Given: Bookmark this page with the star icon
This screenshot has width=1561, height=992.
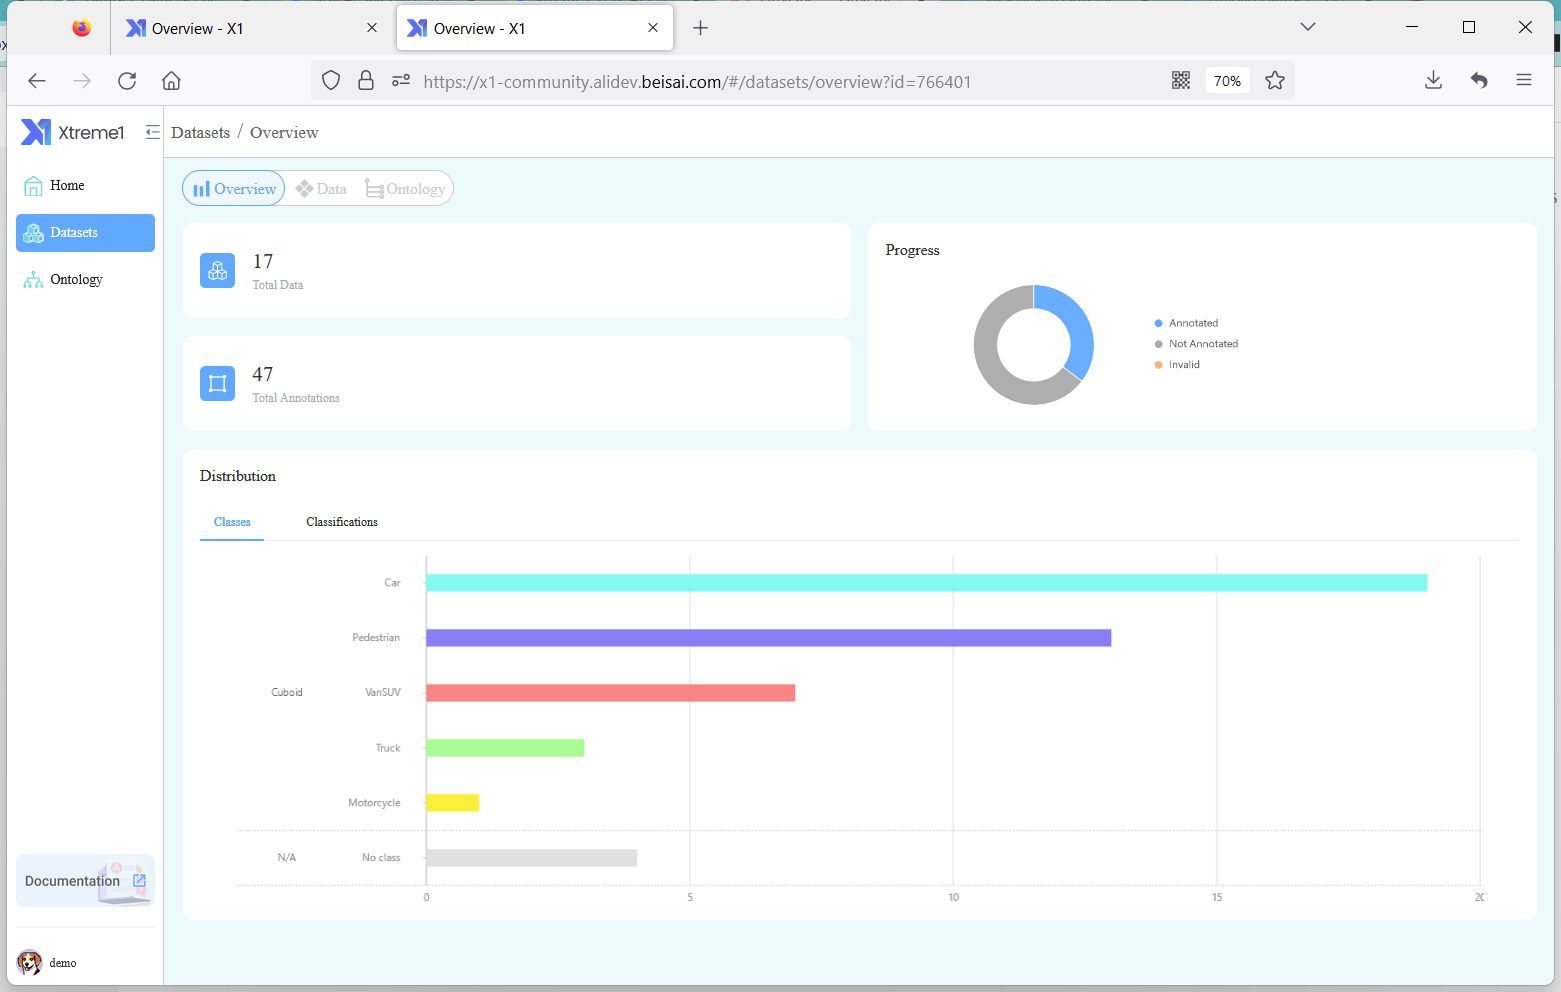Looking at the screenshot, I should click(x=1274, y=81).
